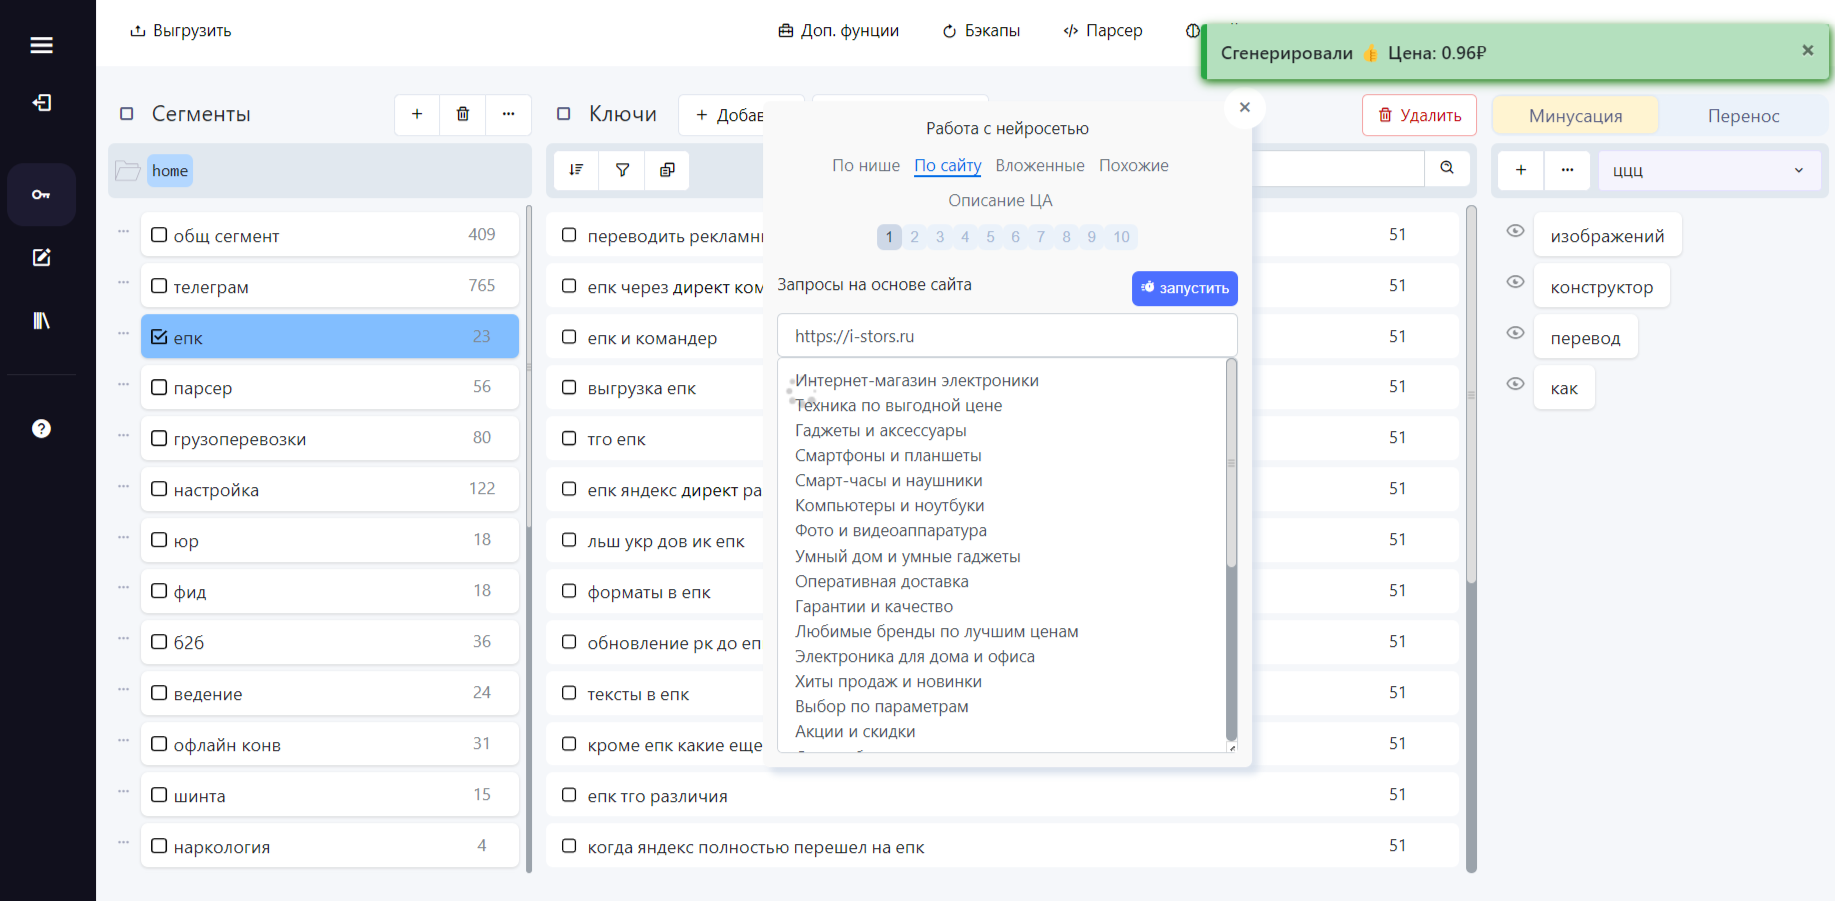Select page 5 in the pagination
This screenshot has width=1835, height=901.
pos(990,237)
